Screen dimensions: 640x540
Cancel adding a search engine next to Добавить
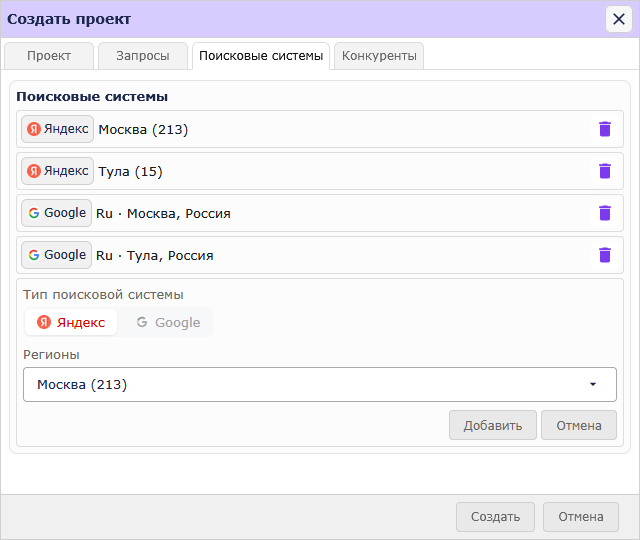579,425
